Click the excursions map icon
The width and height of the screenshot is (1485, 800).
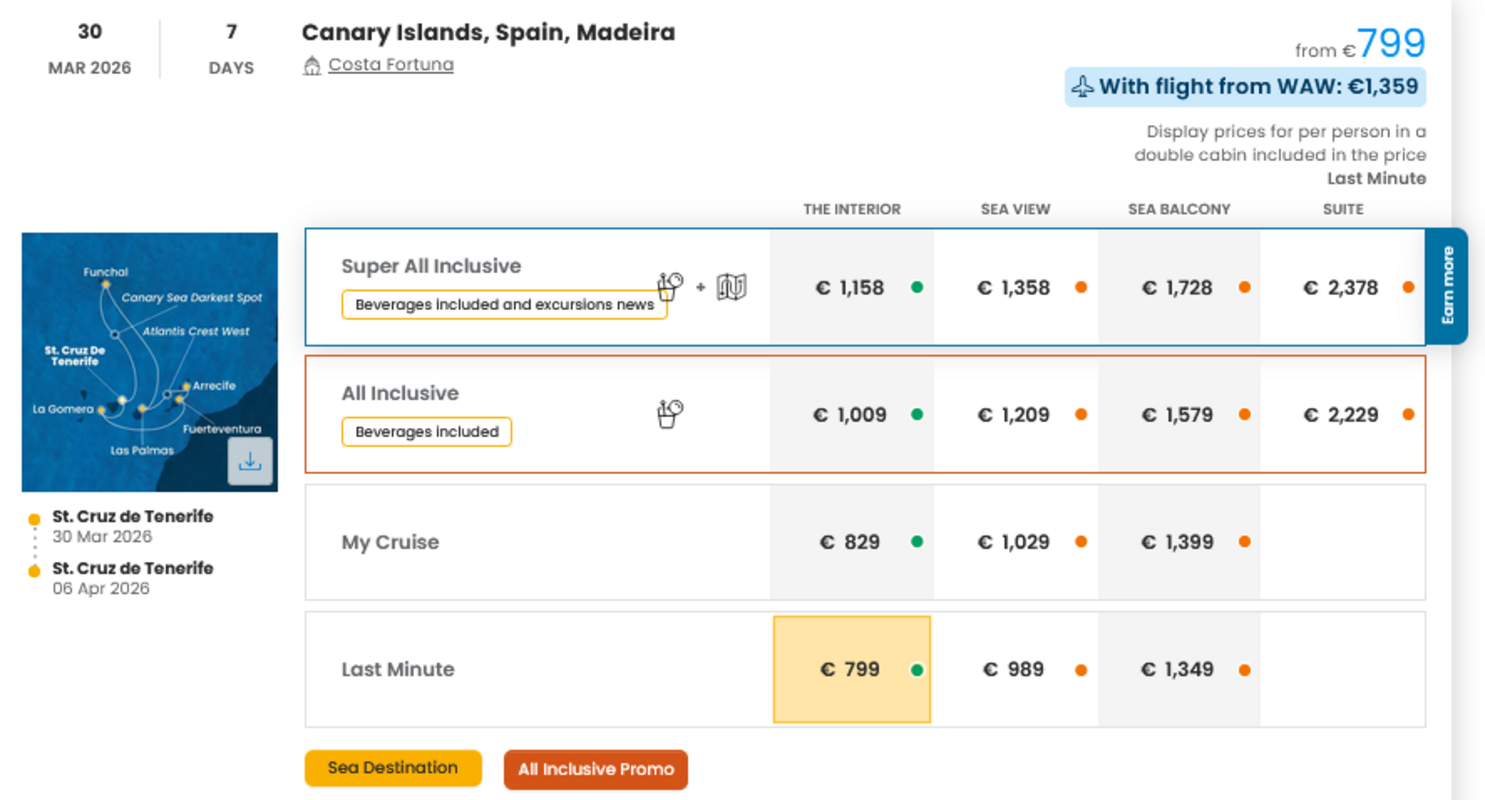point(732,287)
